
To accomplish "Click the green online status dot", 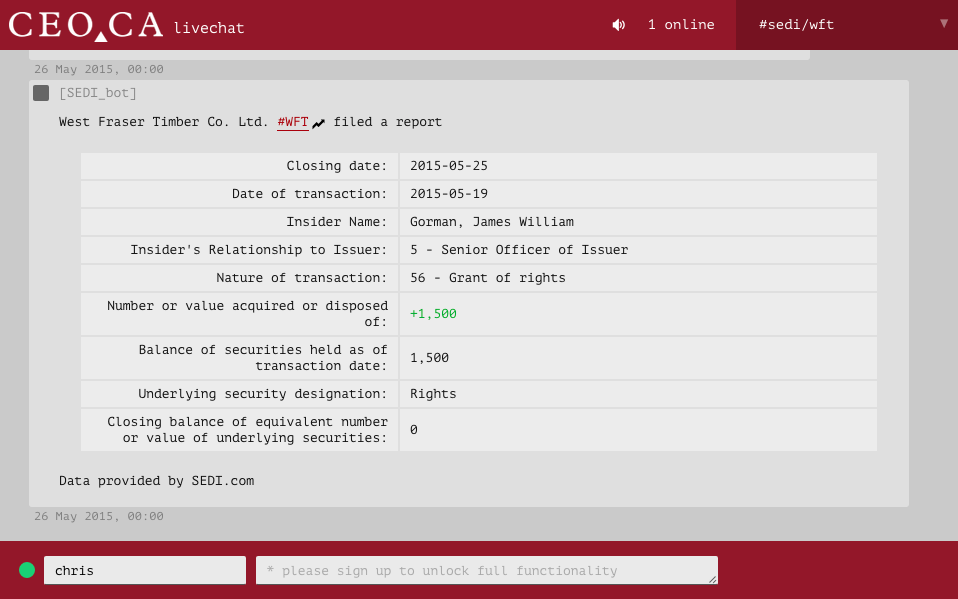I will pos(27,570).
